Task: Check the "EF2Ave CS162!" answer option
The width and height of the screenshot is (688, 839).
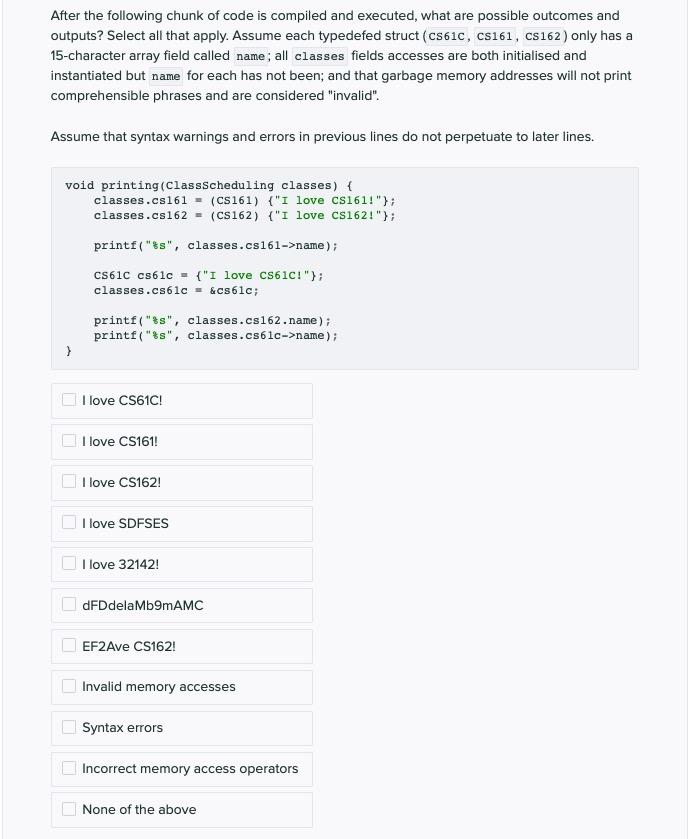Action: pyautogui.click(x=69, y=645)
